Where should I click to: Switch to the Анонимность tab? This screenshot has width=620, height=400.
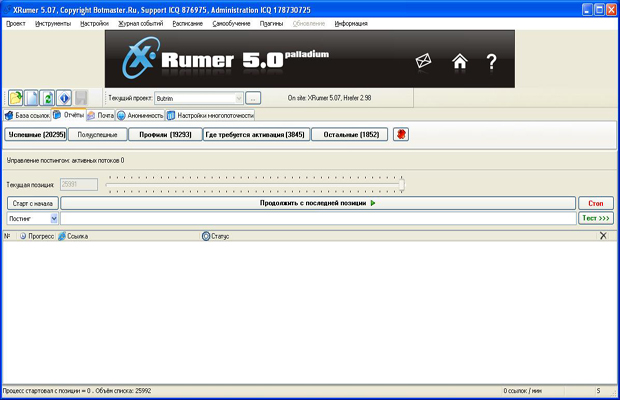[140, 115]
